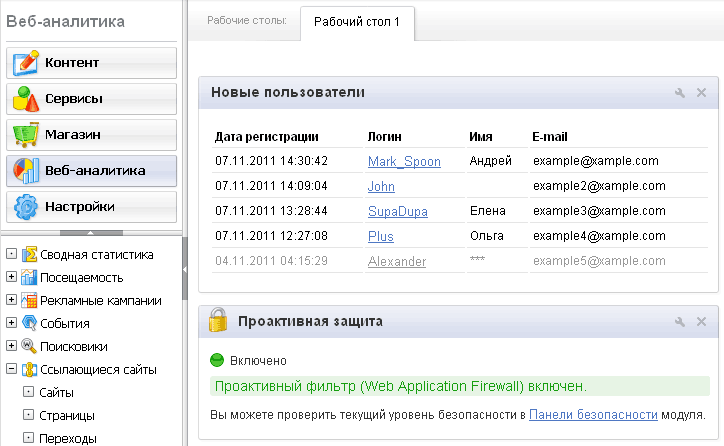
Task: Switch to the Рабочий стол 1 tab
Action: point(357,22)
